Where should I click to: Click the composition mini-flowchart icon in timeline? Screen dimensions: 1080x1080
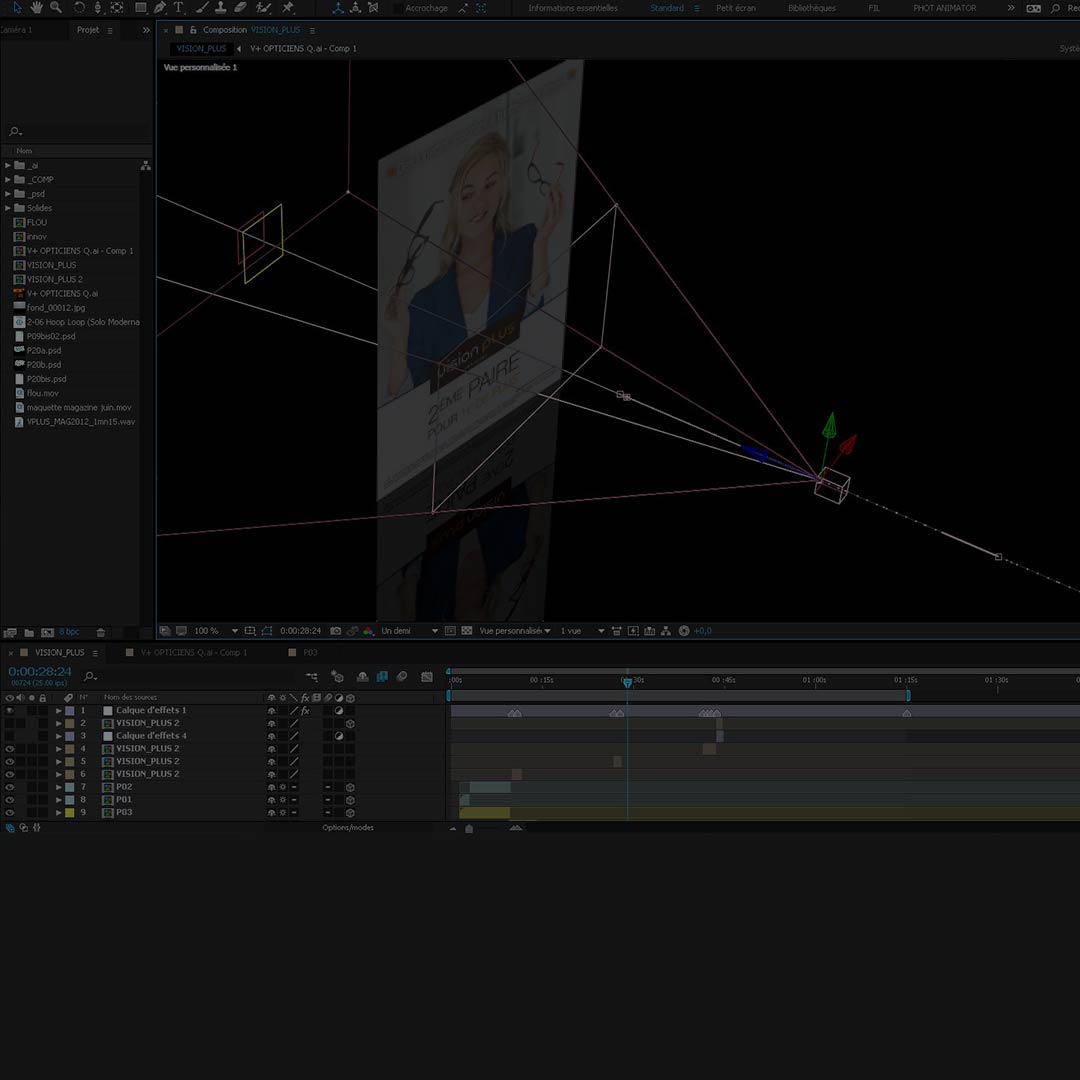click(x=312, y=676)
